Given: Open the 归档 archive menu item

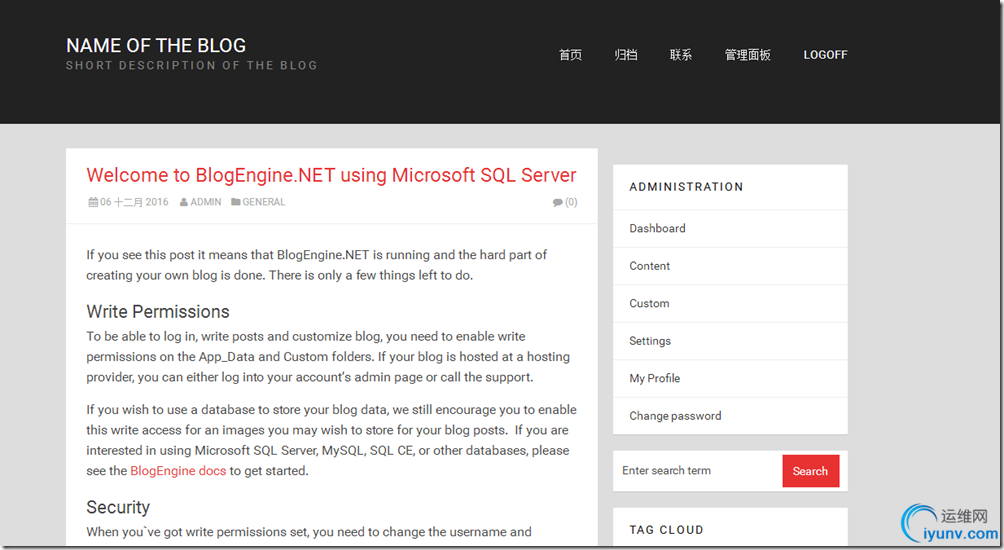Looking at the screenshot, I should coord(626,55).
